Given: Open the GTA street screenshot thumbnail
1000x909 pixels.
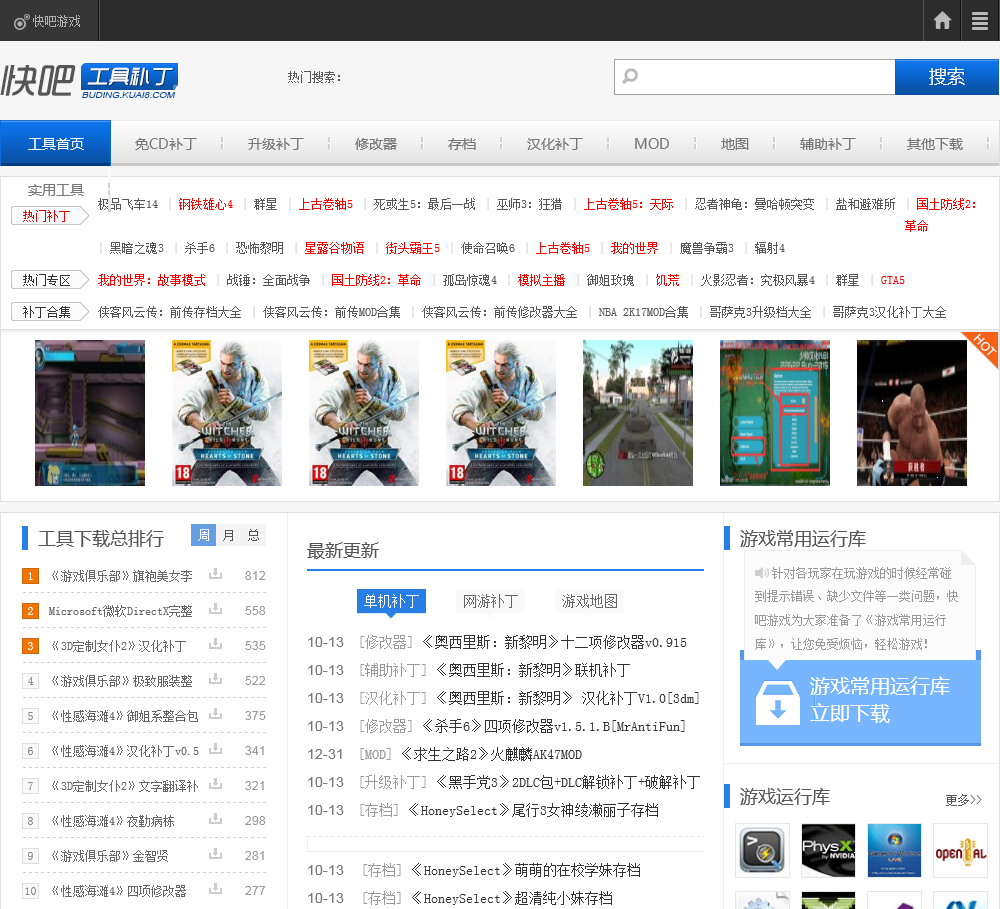Looking at the screenshot, I should [x=638, y=413].
